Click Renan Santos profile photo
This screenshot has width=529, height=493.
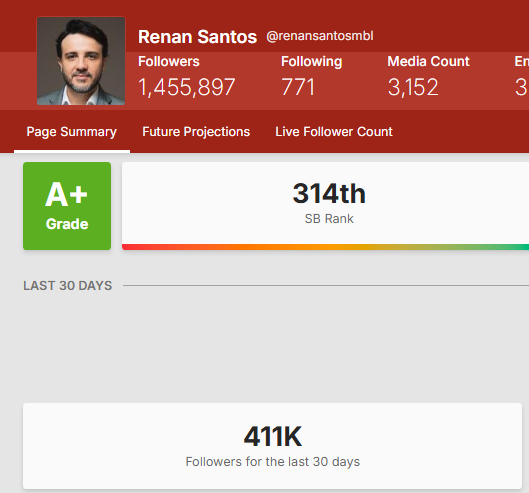pyautogui.click(x=81, y=61)
